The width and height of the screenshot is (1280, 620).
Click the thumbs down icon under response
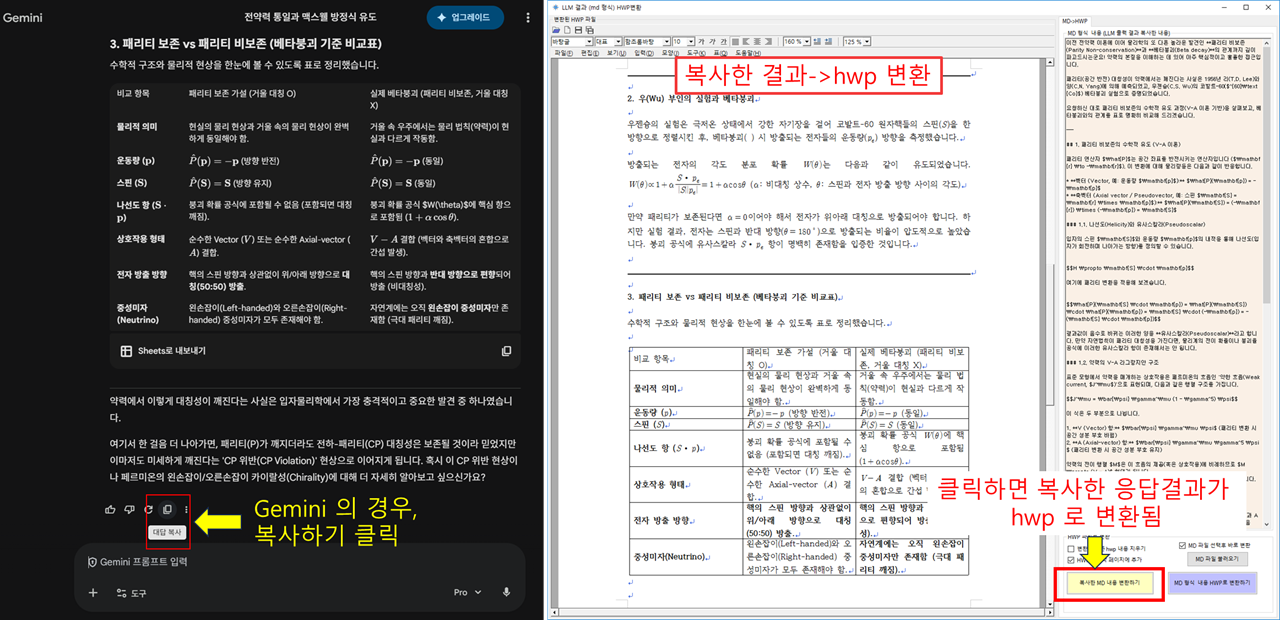pos(129,510)
